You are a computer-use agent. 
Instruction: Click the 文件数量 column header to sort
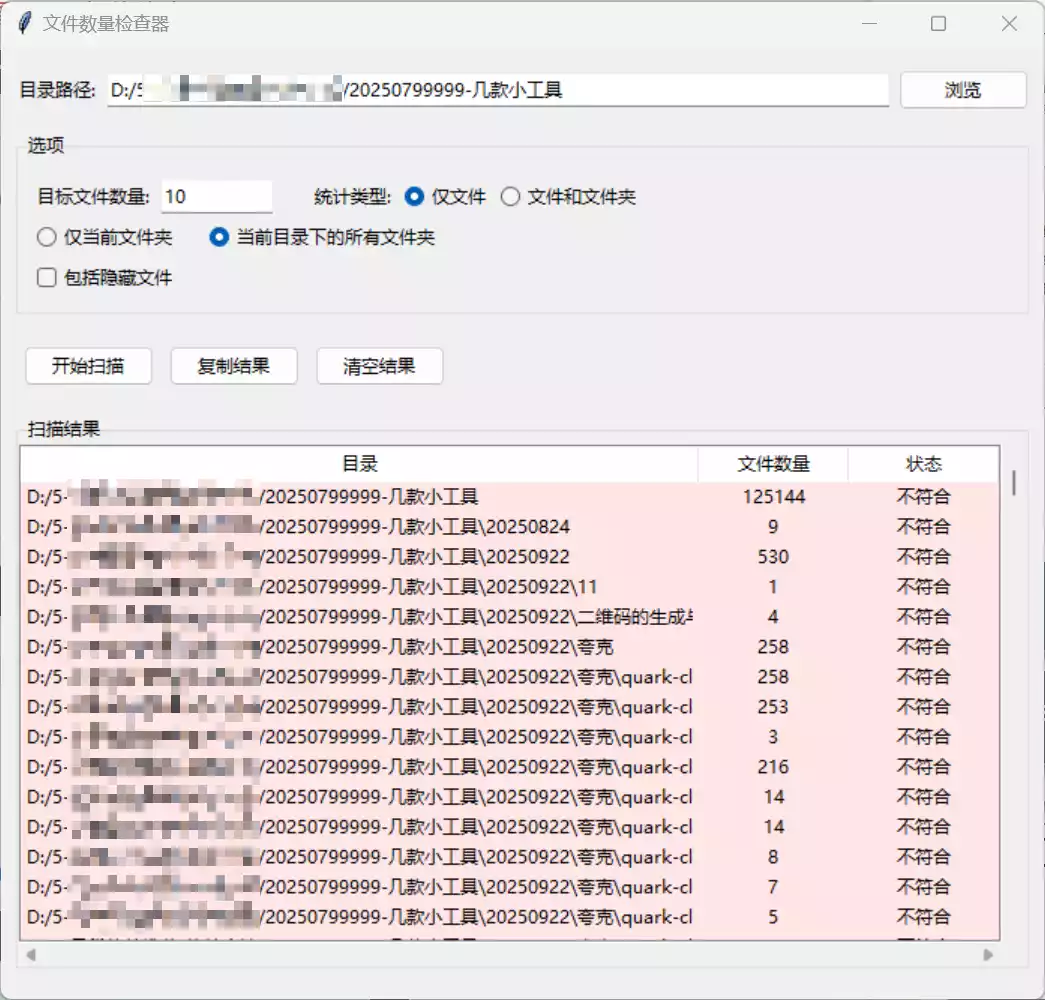pyautogui.click(x=775, y=464)
